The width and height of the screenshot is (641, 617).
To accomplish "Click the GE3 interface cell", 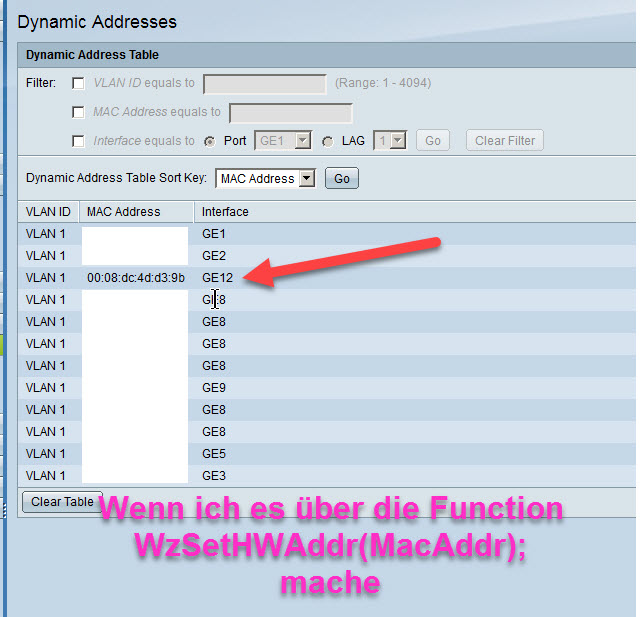I will [214, 476].
